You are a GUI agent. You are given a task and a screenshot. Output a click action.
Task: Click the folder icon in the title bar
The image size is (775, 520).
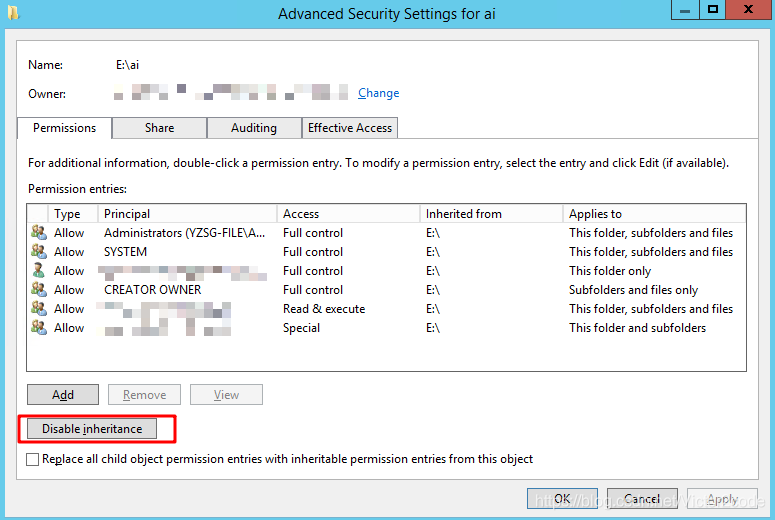13,13
